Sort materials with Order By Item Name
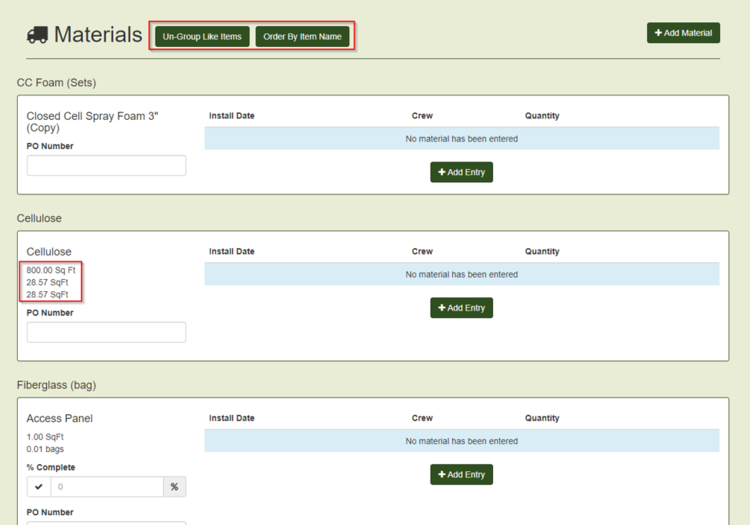This screenshot has height=525, width=750. pos(302,37)
